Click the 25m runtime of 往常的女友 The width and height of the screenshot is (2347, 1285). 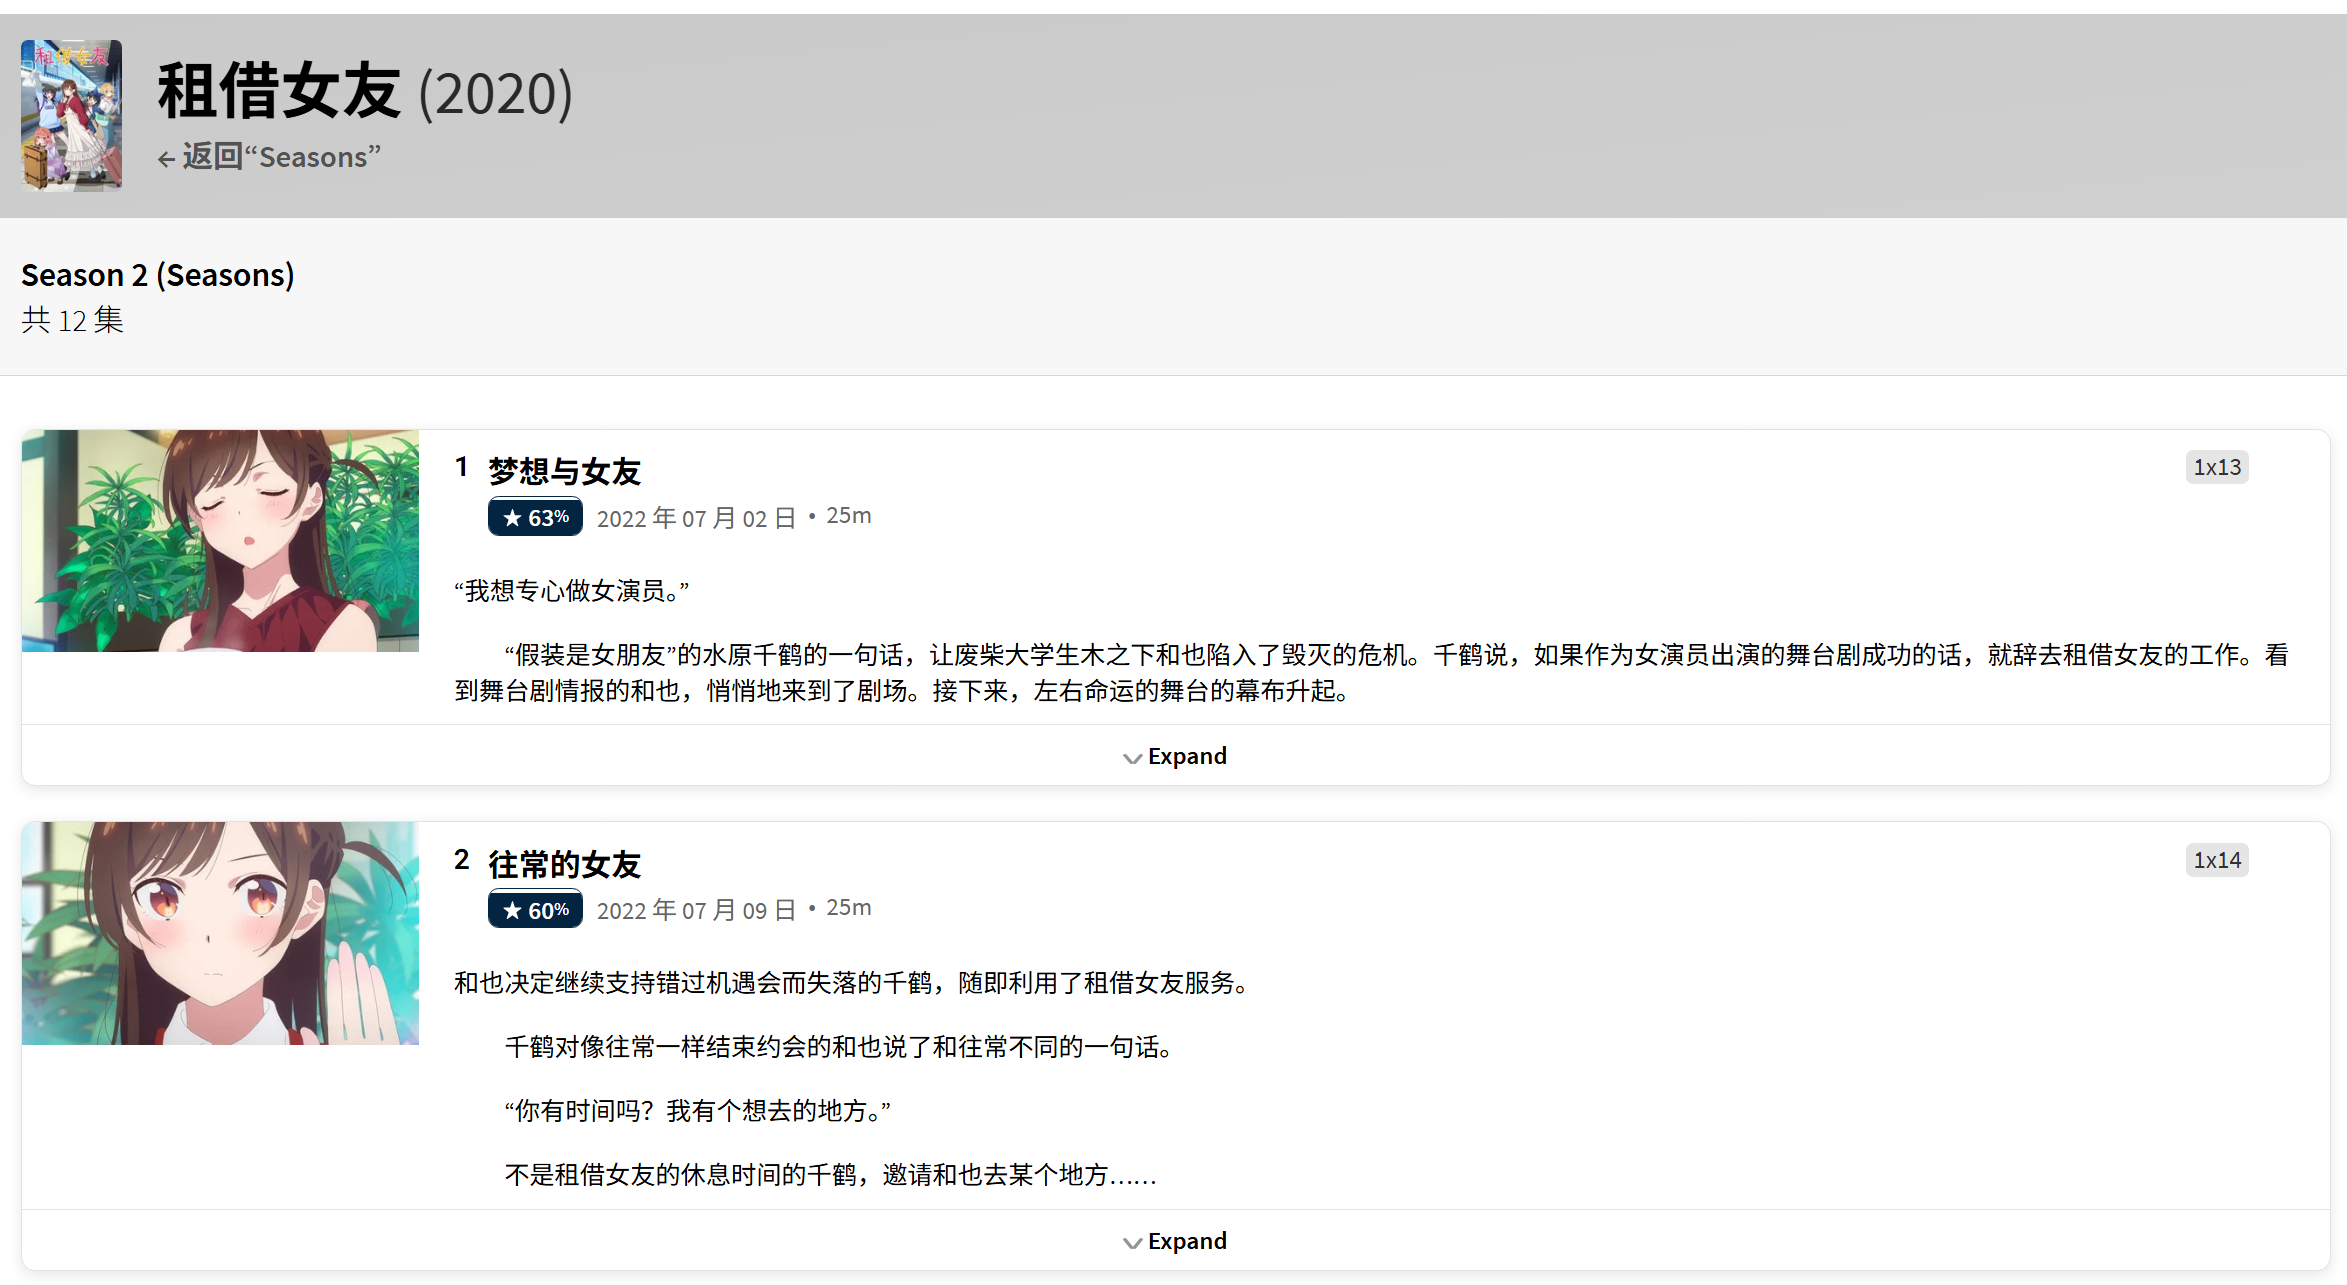click(849, 908)
